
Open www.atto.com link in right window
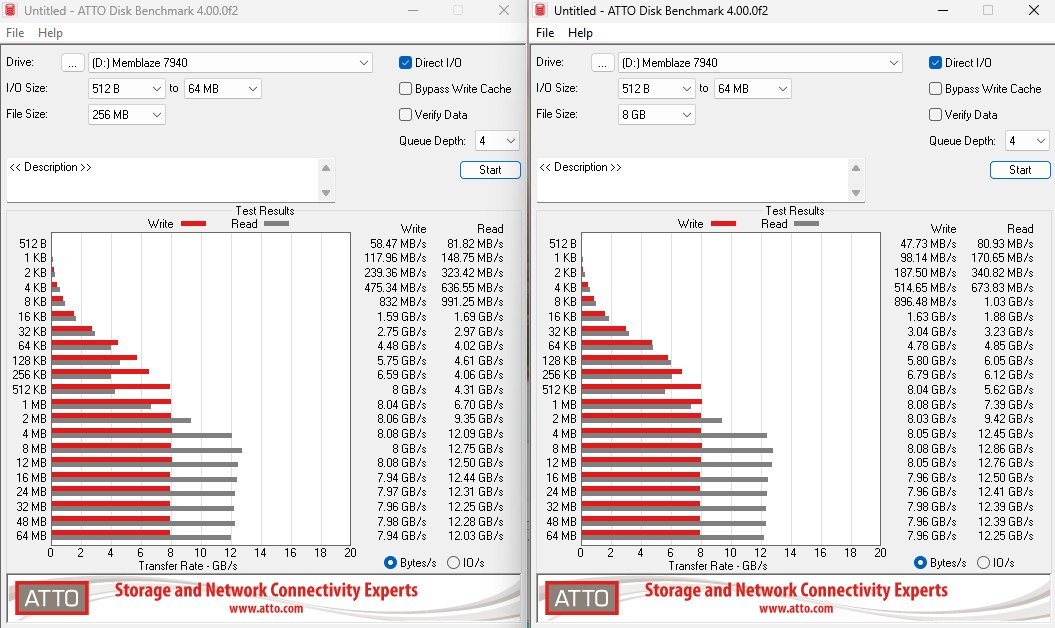coord(796,608)
